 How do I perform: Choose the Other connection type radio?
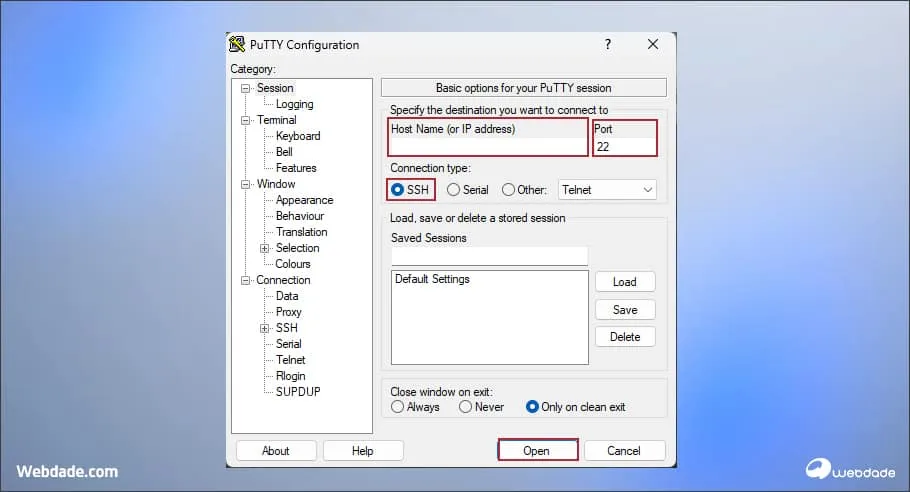click(x=509, y=190)
